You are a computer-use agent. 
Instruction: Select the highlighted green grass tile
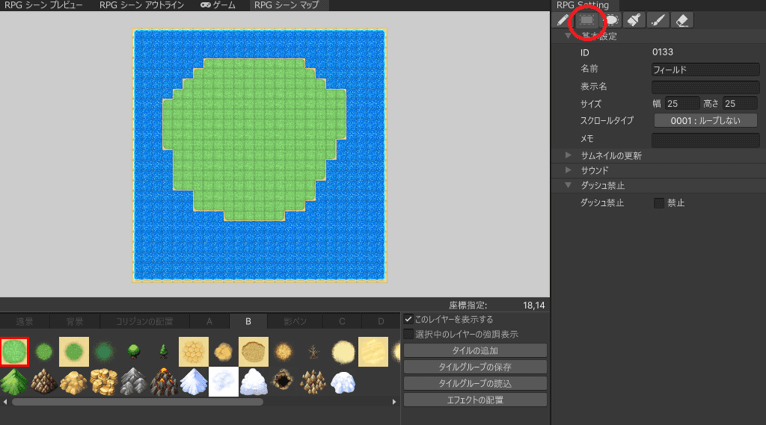[x=15, y=351]
